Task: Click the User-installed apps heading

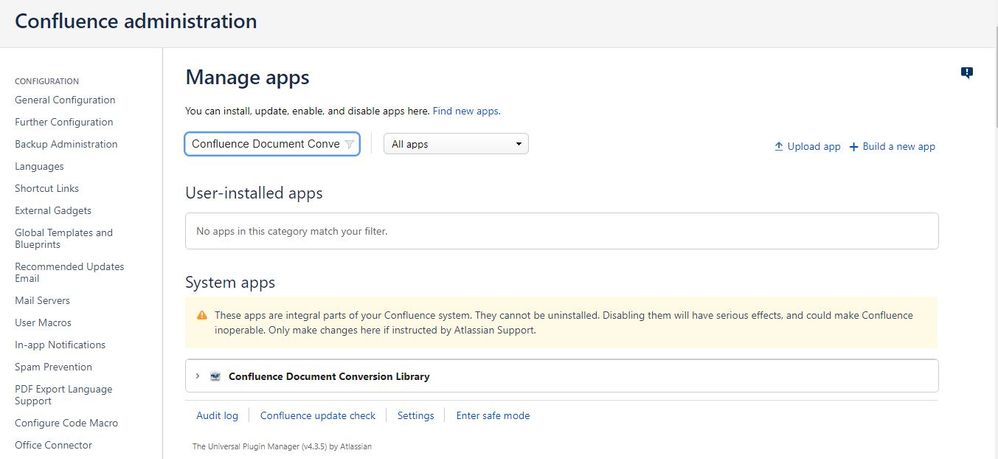Action: point(254,193)
